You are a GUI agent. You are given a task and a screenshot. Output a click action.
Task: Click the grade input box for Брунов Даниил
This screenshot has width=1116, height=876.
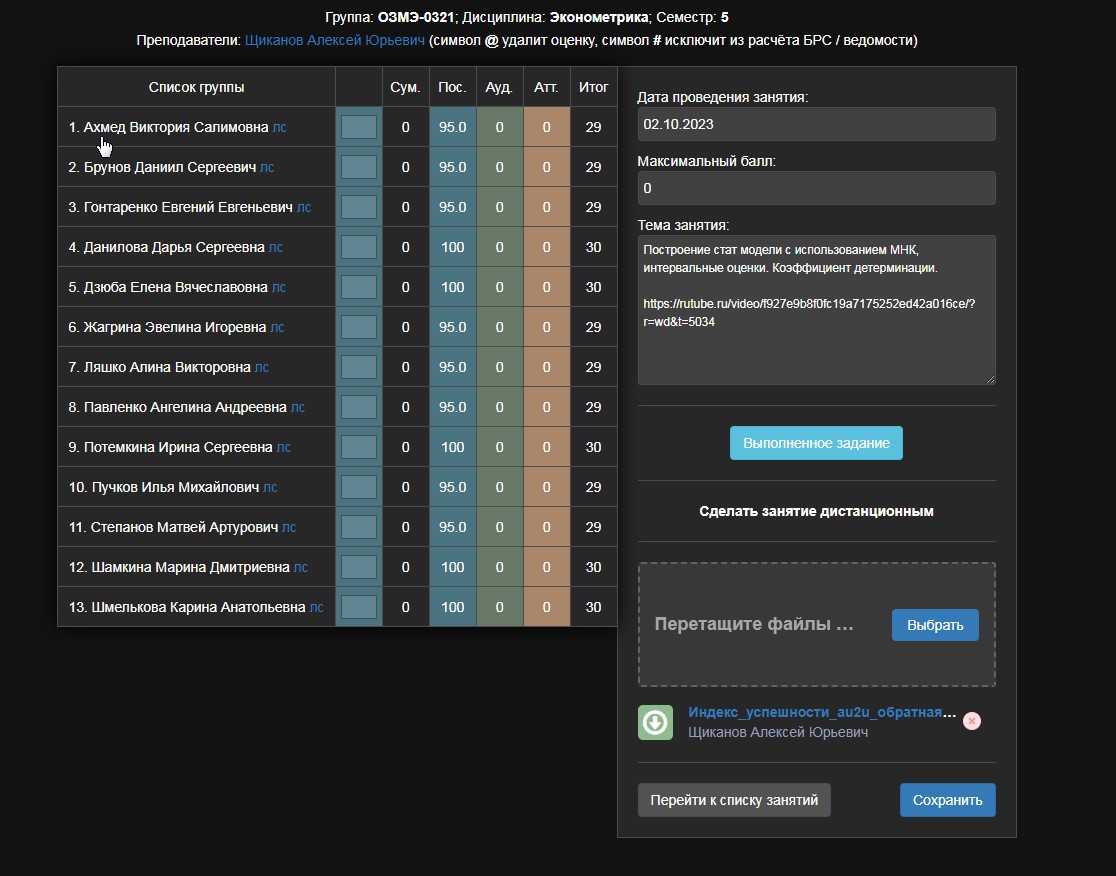[359, 167]
